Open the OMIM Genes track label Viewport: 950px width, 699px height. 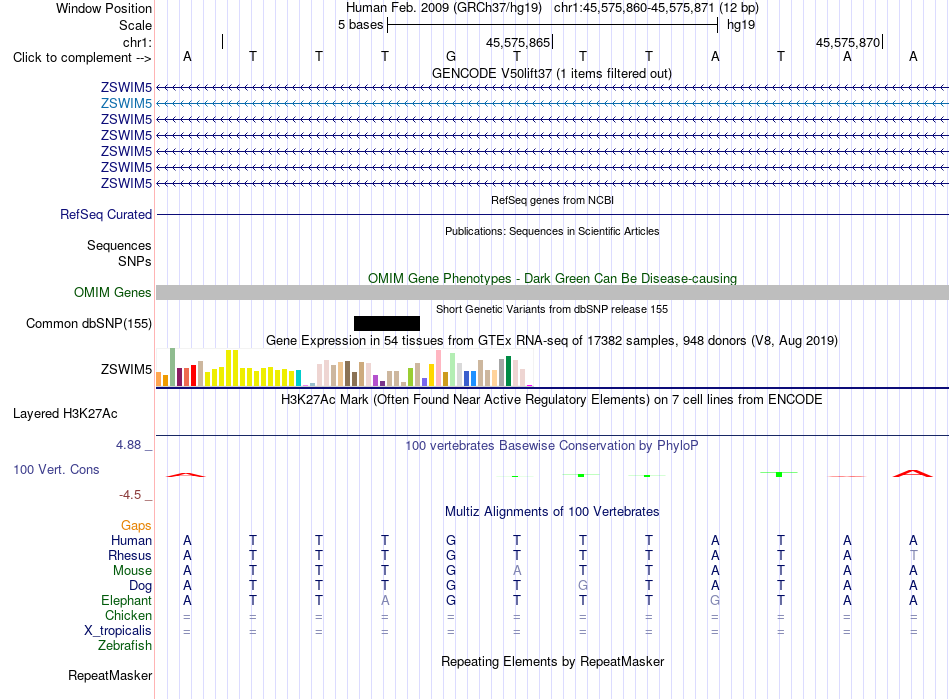pyautogui.click(x=113, y=293)
